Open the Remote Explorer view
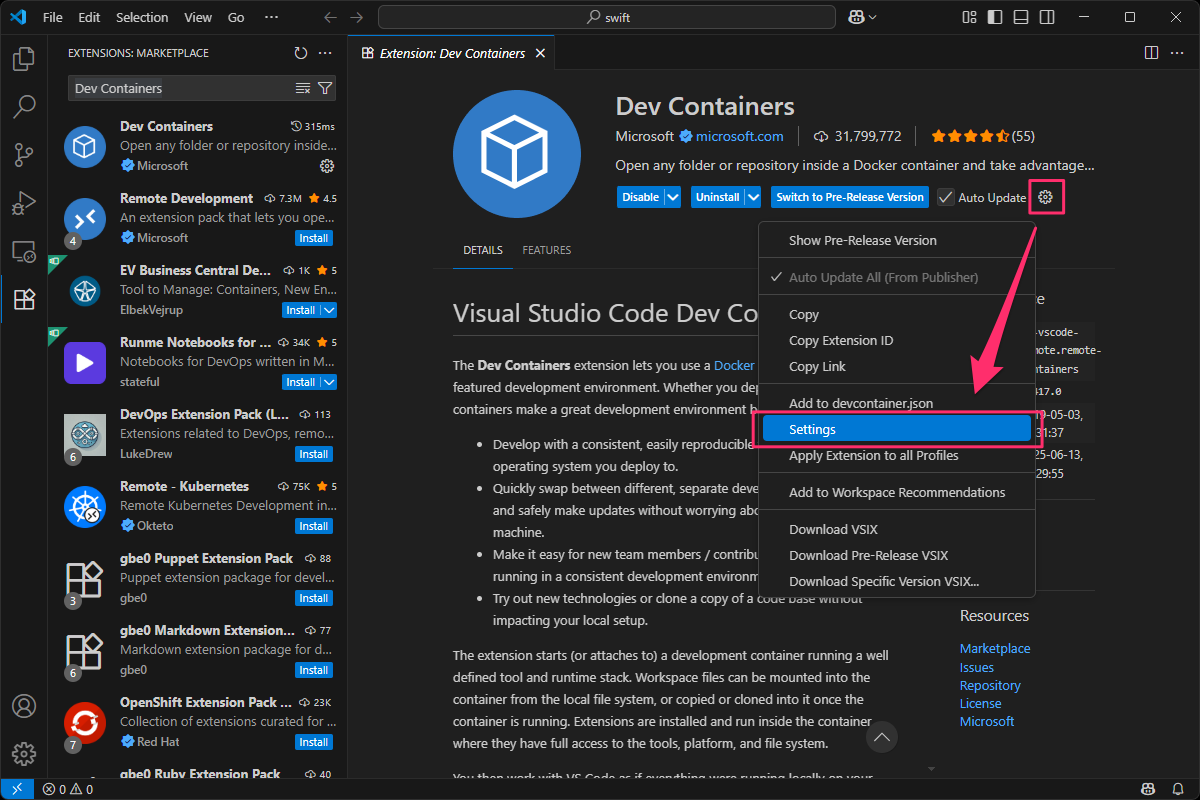 click(24, 251)
